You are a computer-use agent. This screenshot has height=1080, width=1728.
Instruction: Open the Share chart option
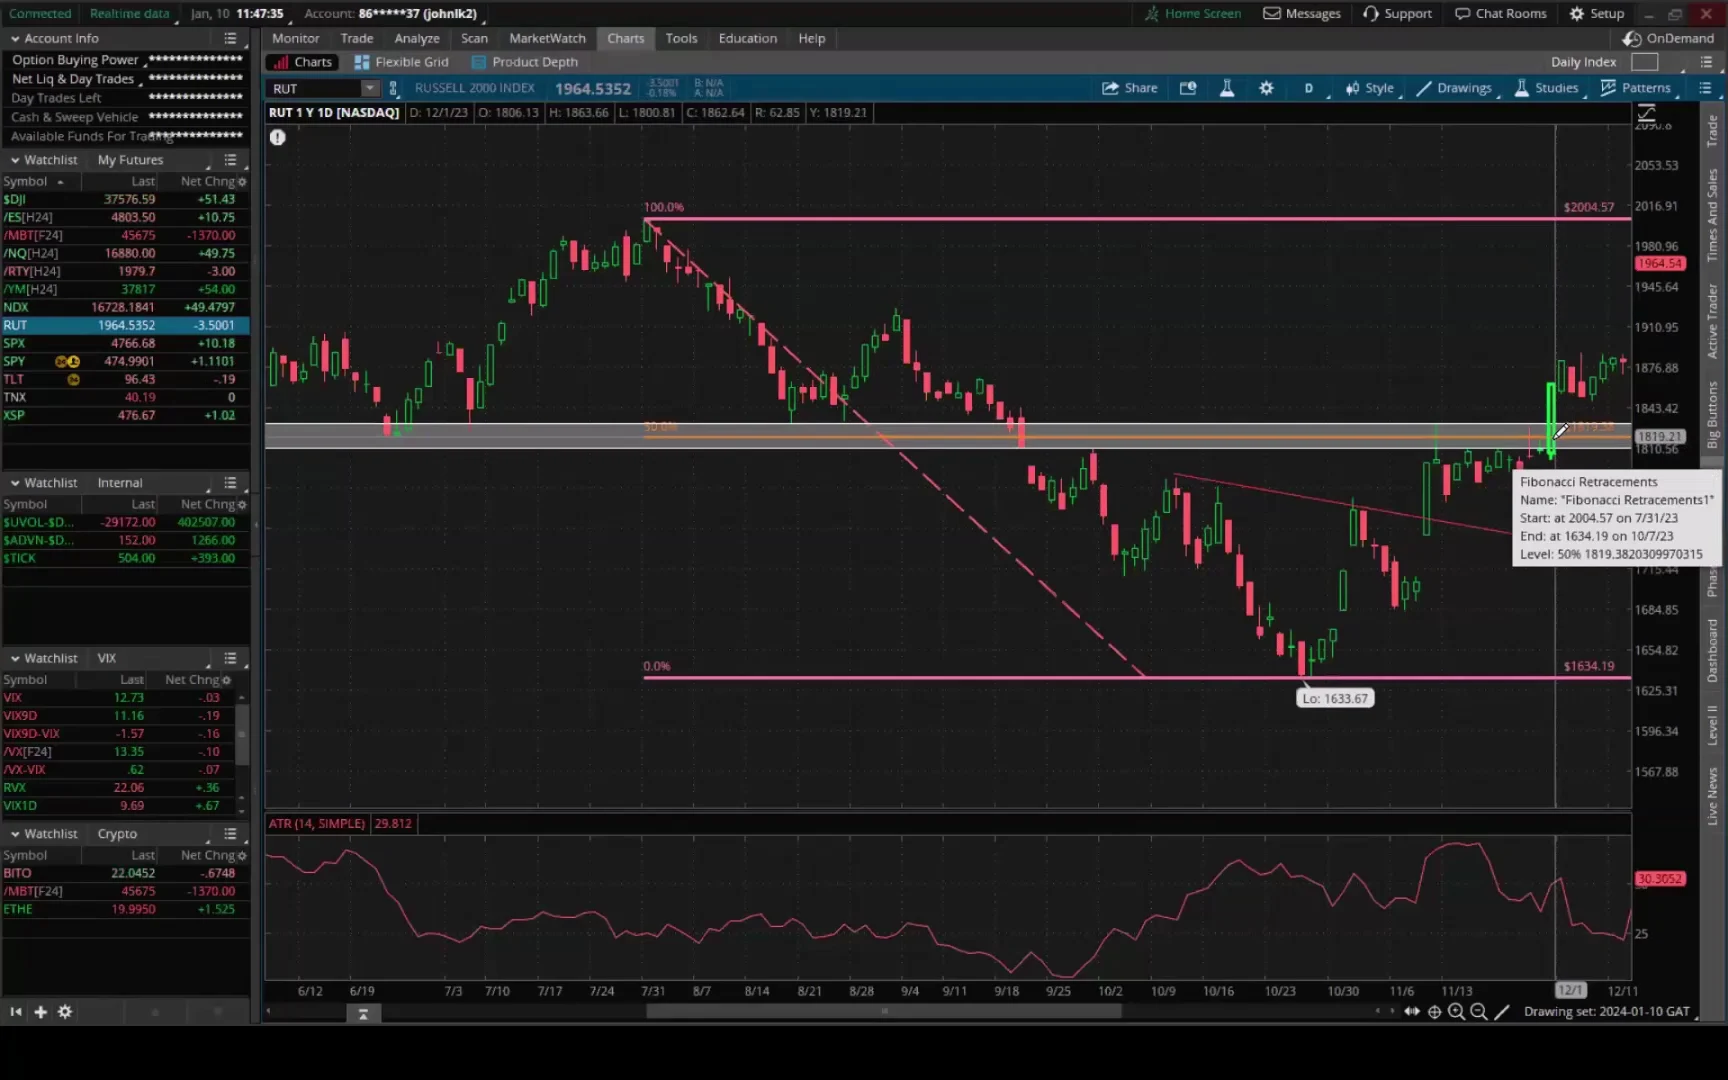(x=1129, y=88)
